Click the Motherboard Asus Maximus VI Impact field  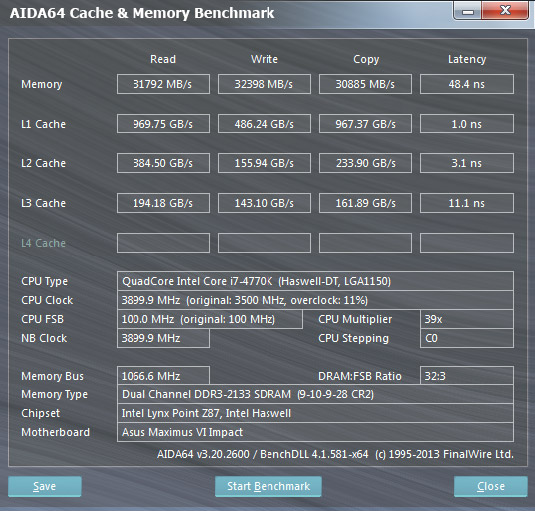tap(315, 432)
